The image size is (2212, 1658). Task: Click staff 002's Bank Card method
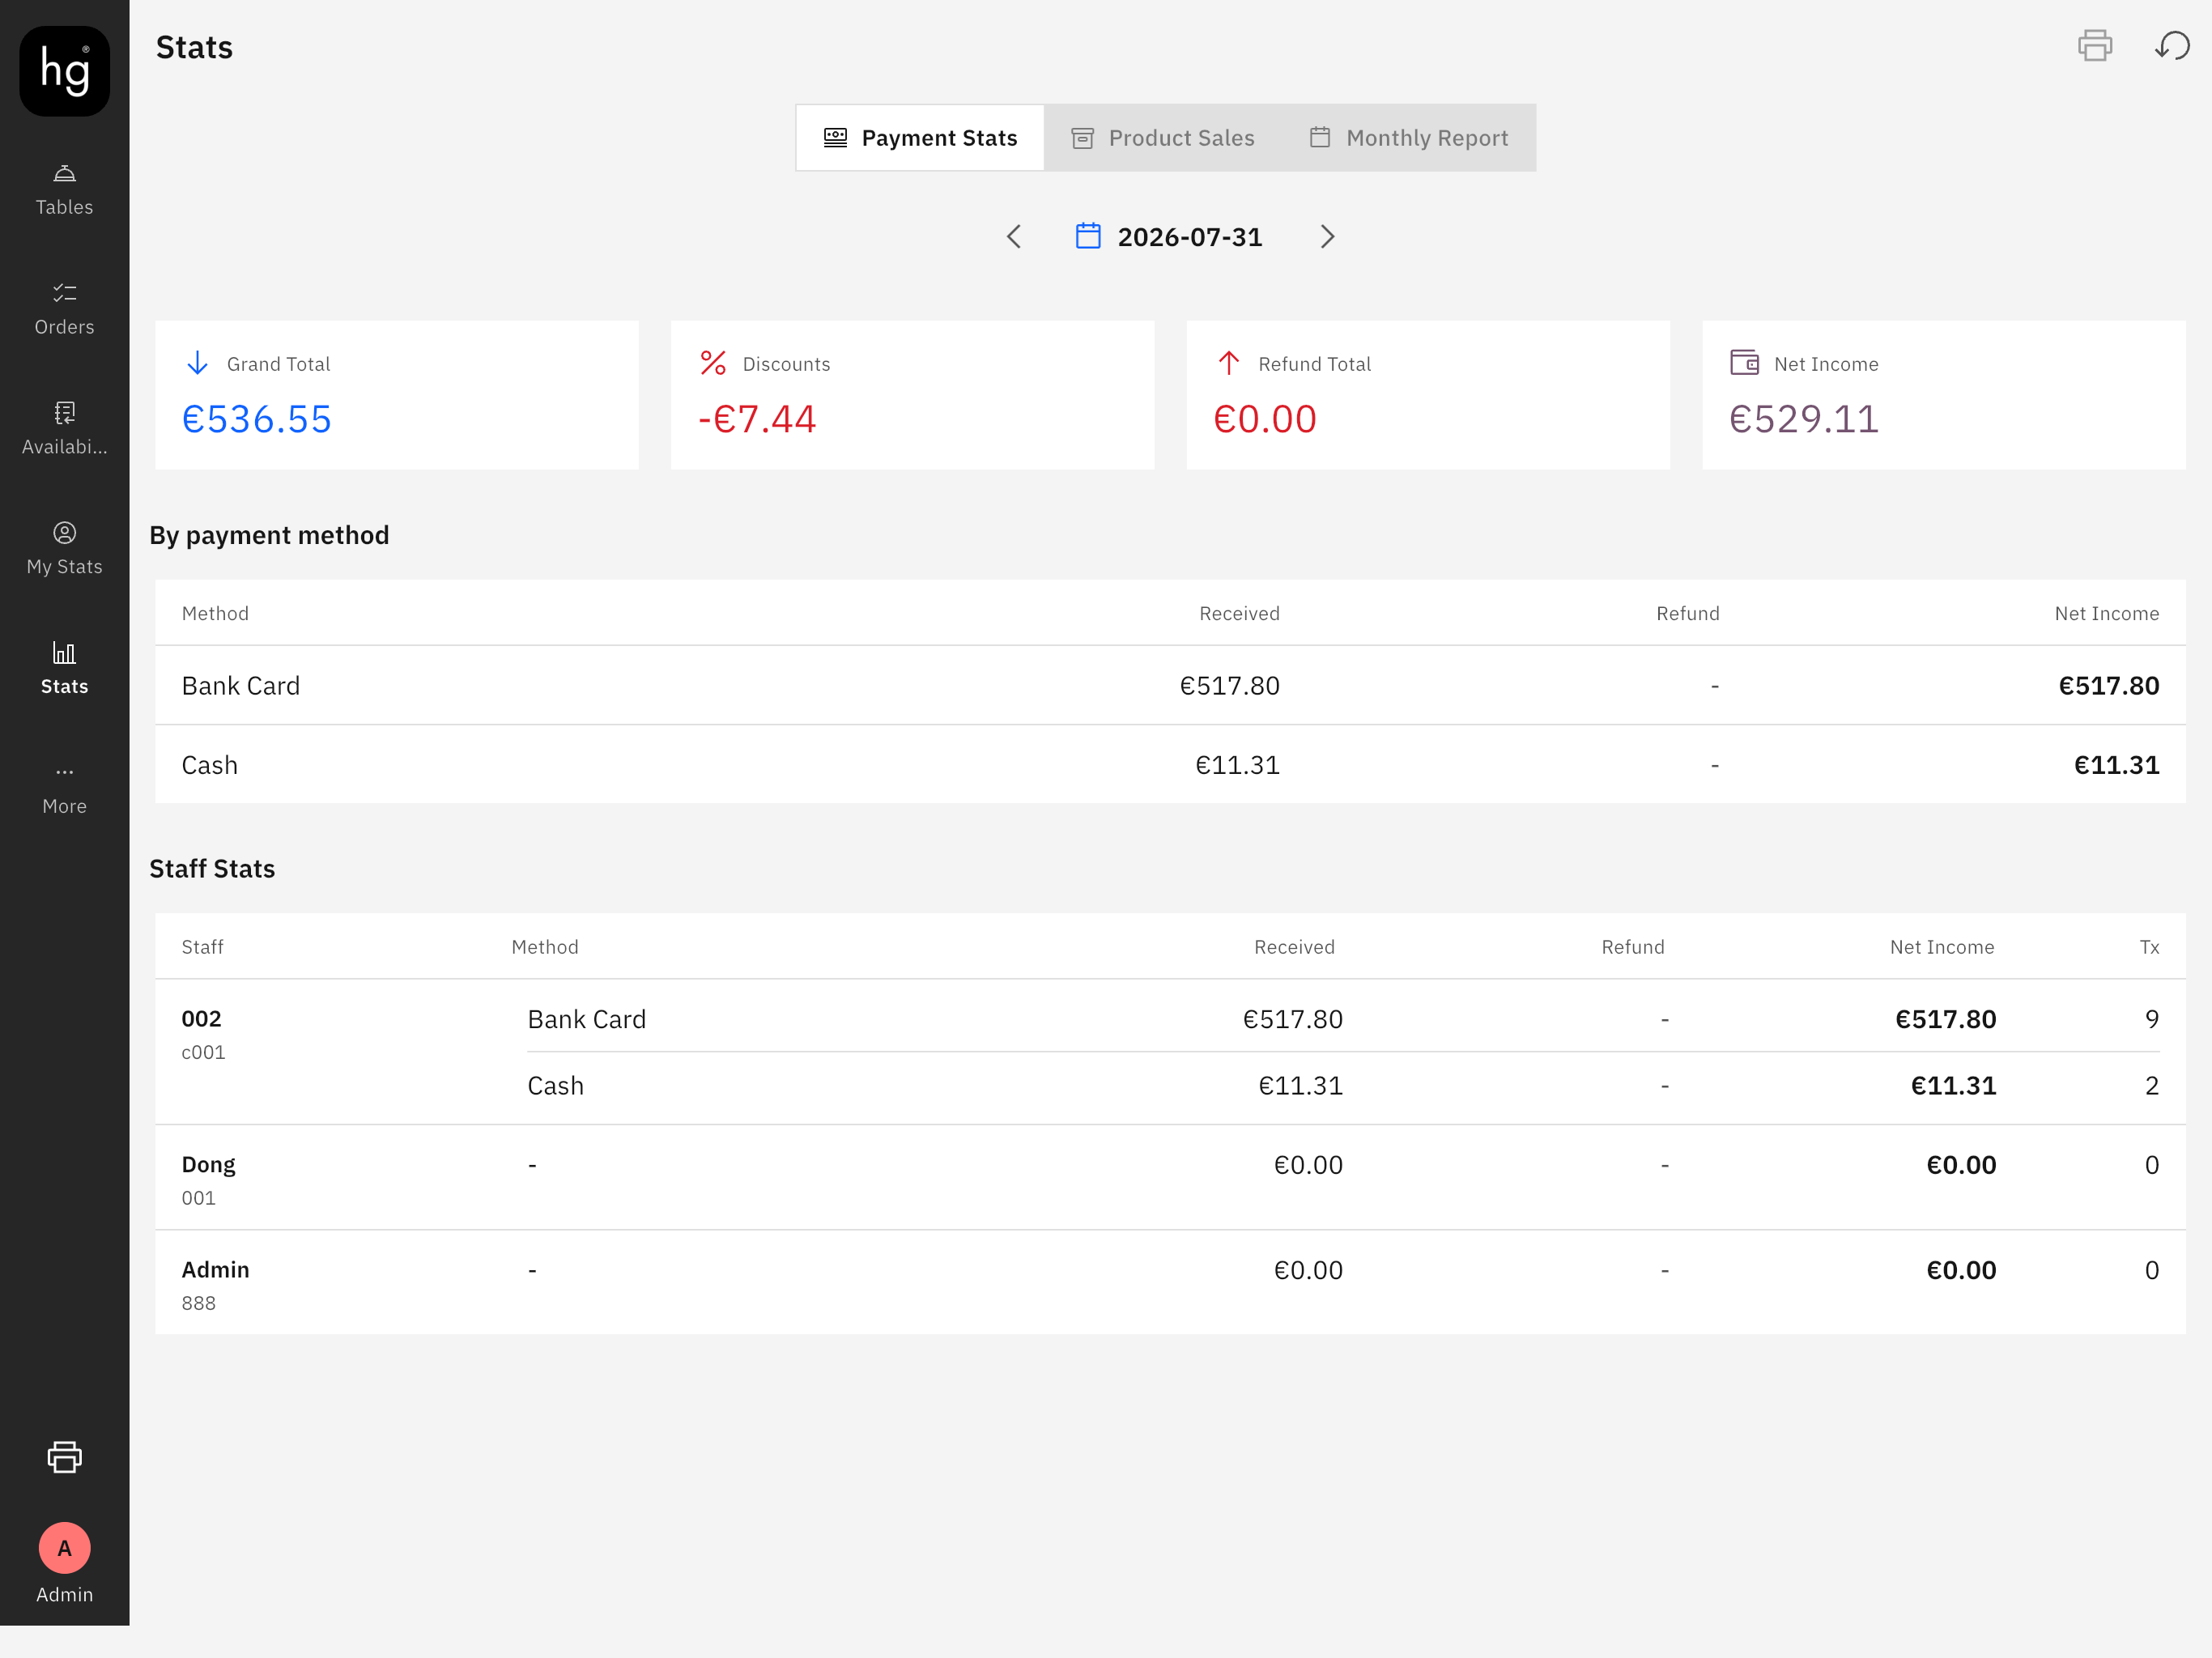pos(587,1019)
